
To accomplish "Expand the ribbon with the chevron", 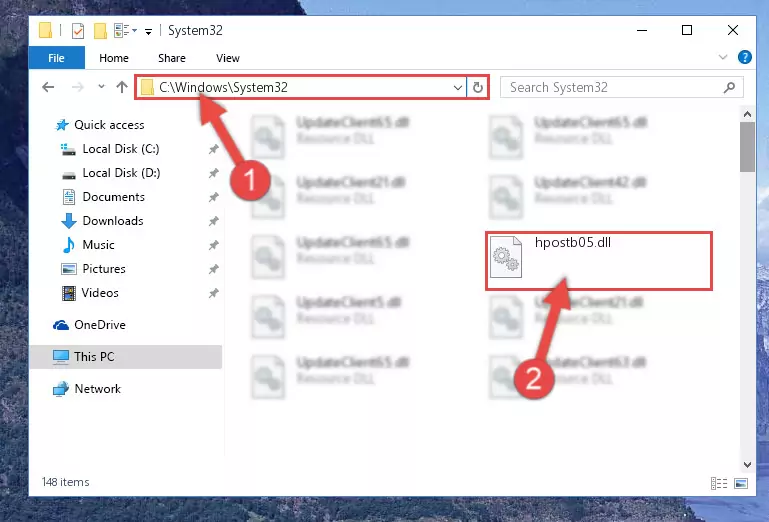I will (722, 57).
